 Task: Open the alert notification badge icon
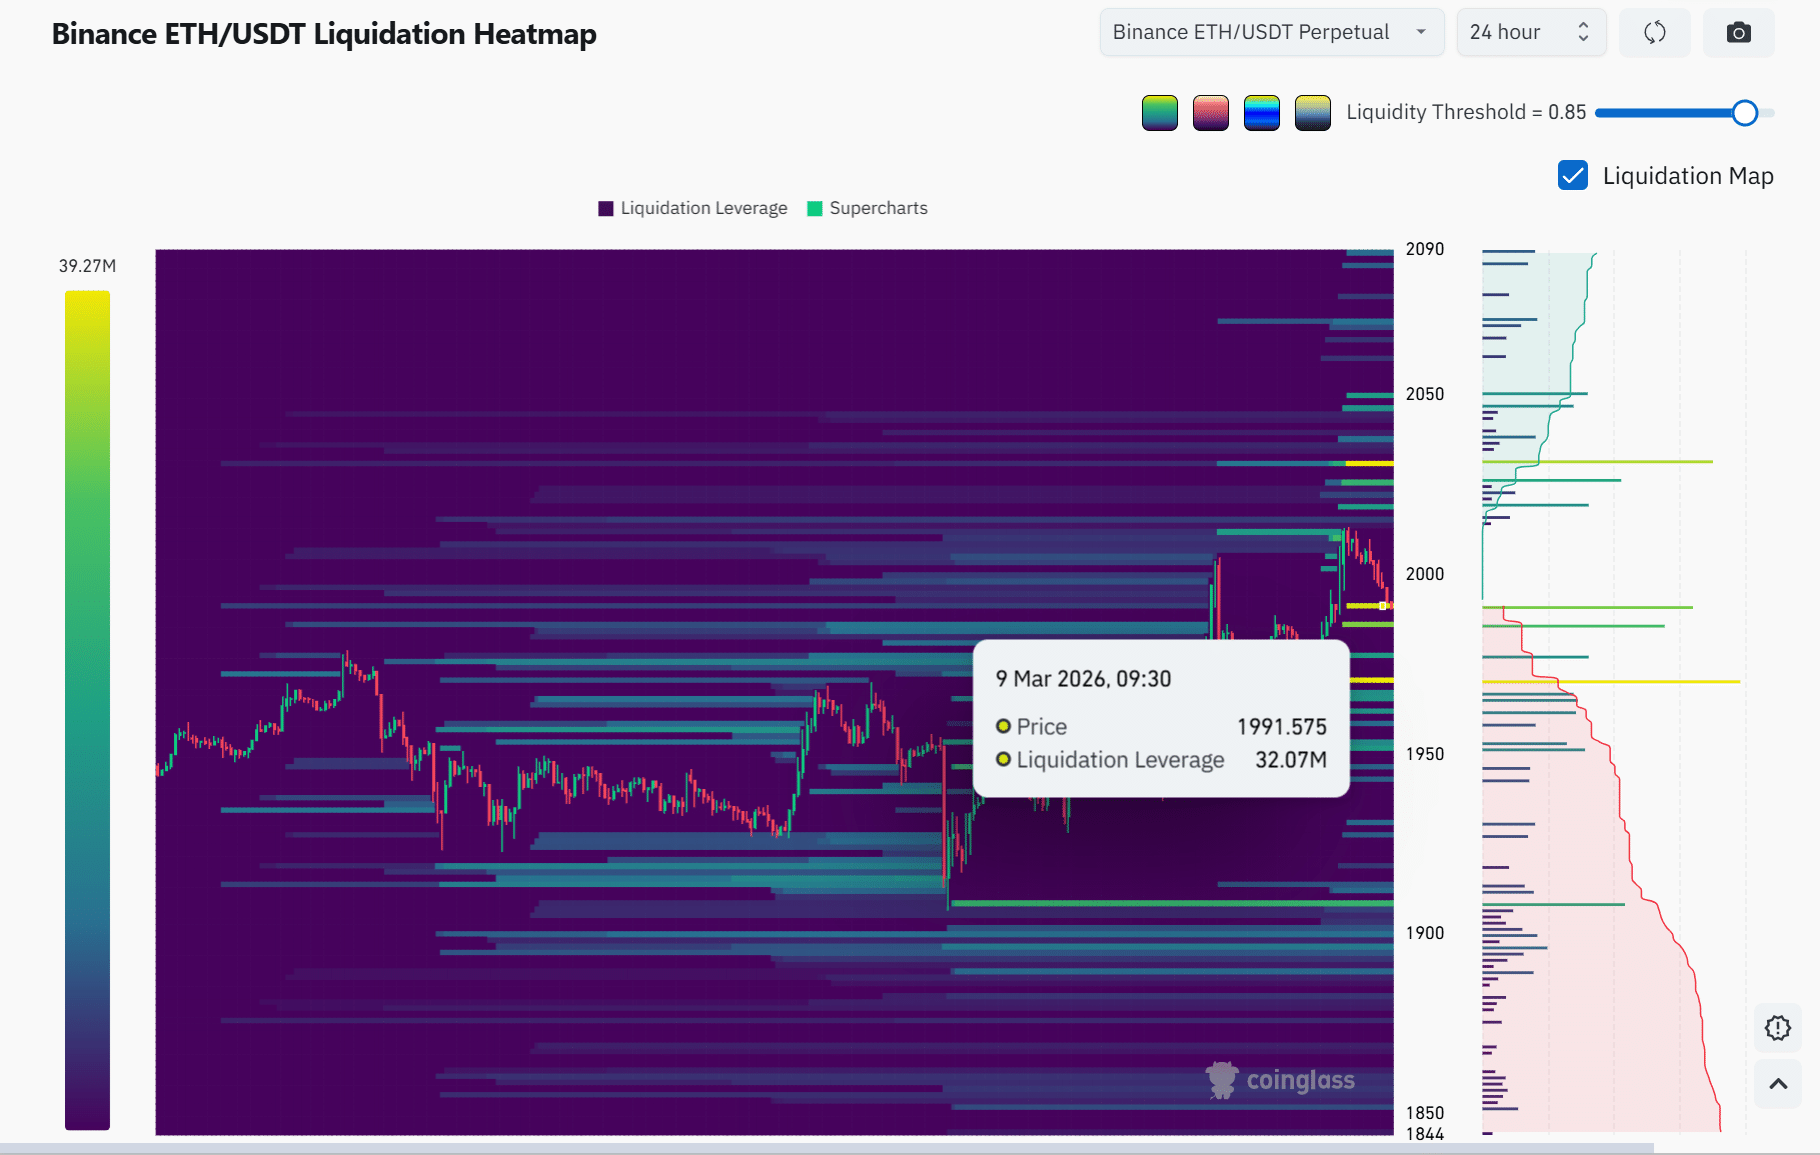[x=1777, y=1028]
